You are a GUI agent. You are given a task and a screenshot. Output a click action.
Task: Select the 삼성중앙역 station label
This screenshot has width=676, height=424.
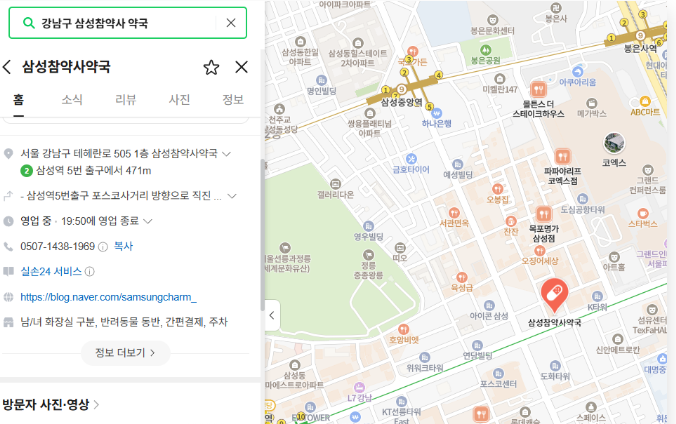pyautogui.click(x=401, y=103)
